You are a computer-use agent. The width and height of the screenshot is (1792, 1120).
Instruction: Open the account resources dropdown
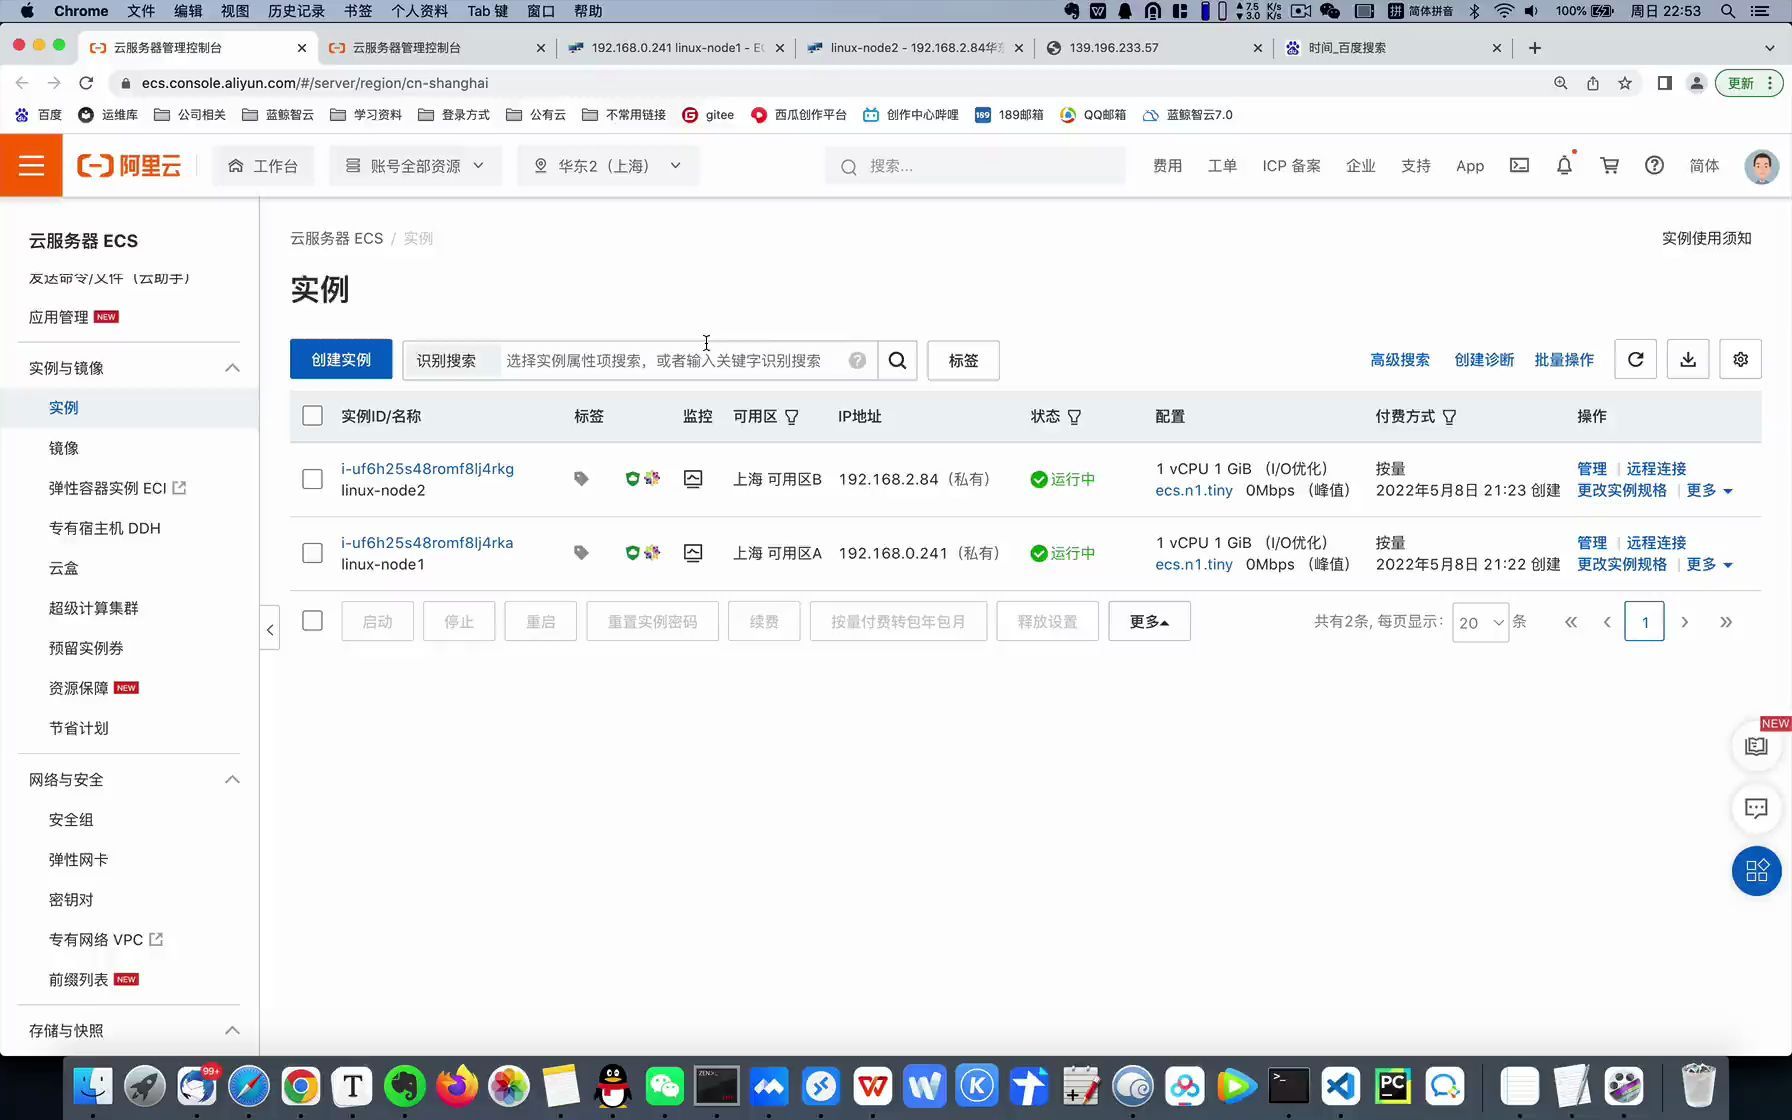[x=415, y=166]
